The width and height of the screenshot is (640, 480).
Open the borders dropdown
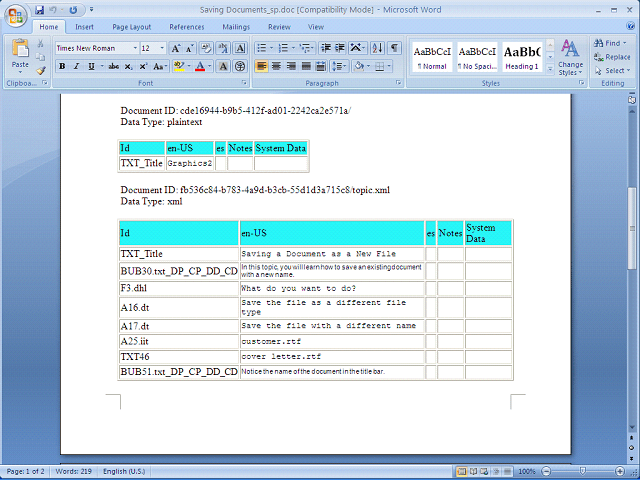pos(389,66)
